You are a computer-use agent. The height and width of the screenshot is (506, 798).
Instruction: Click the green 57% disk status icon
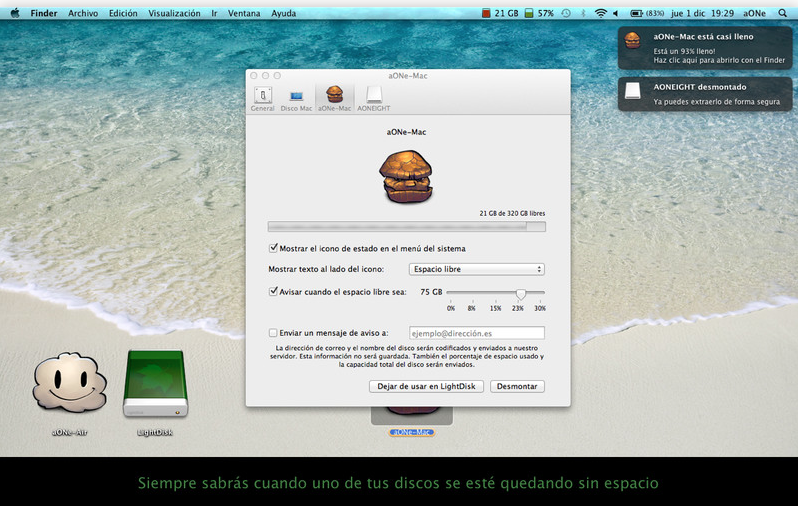pos(529,13)
